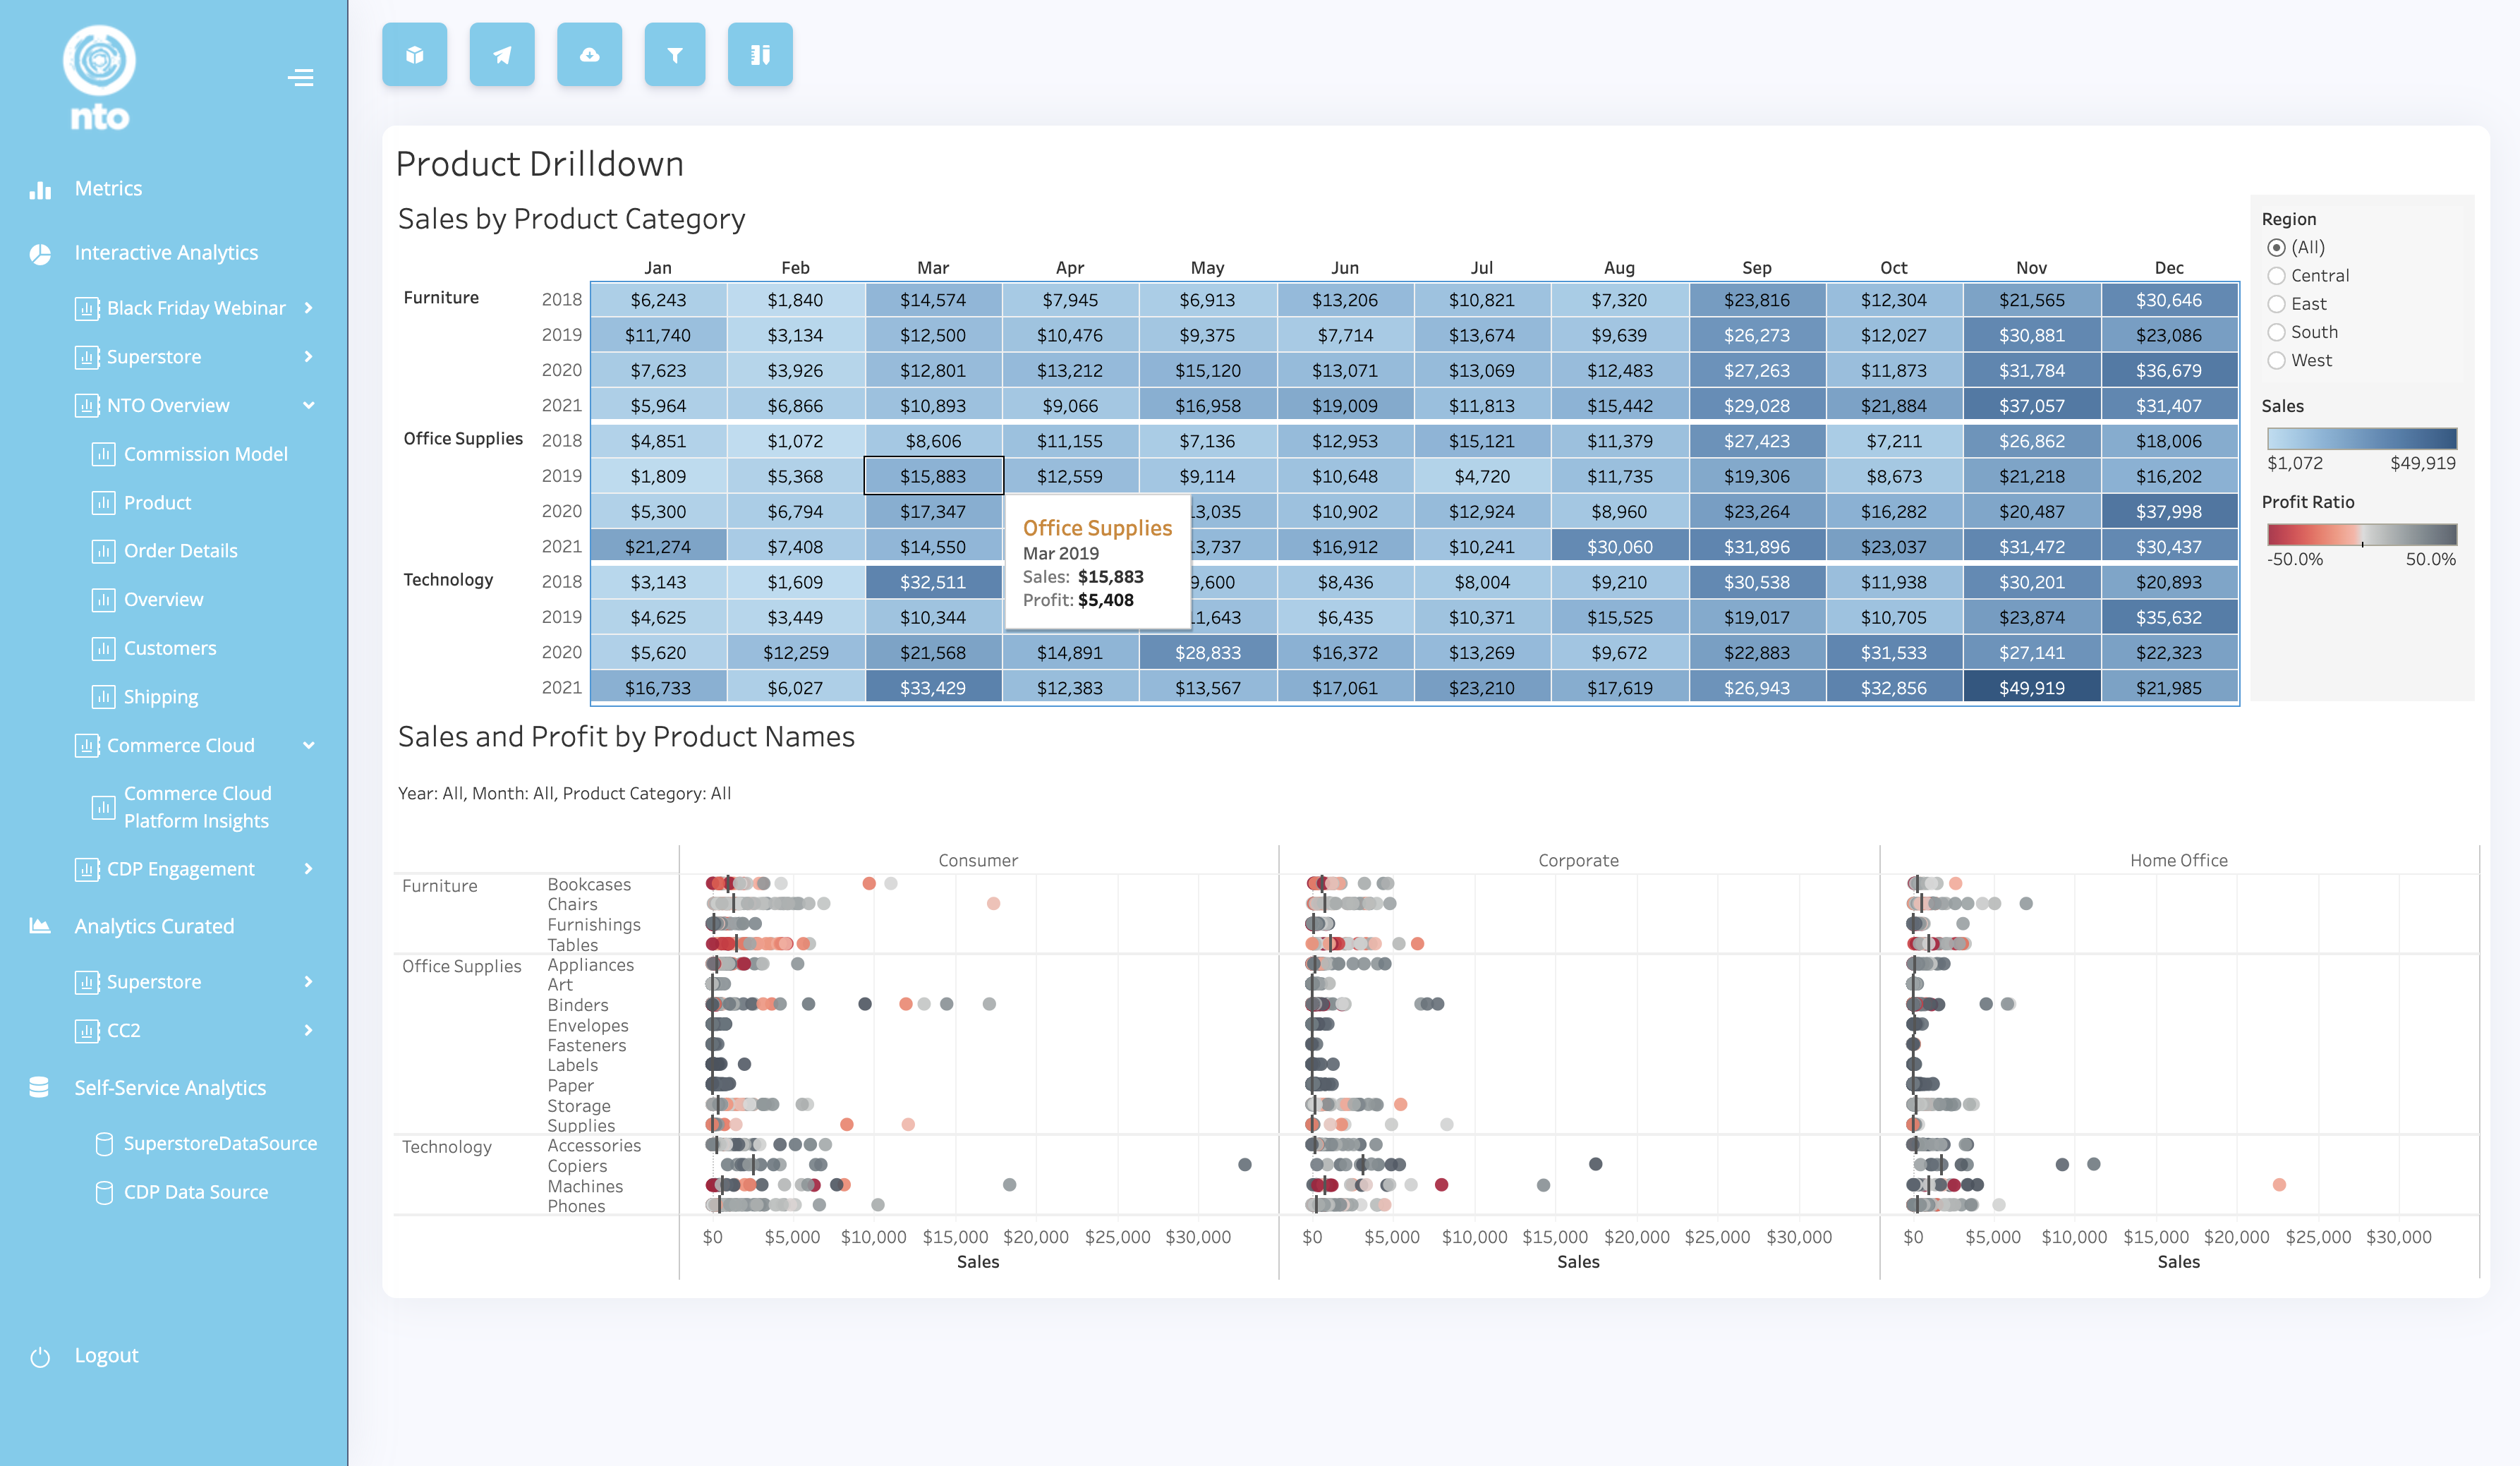Open the Commission Model page

tap(205, 453)
